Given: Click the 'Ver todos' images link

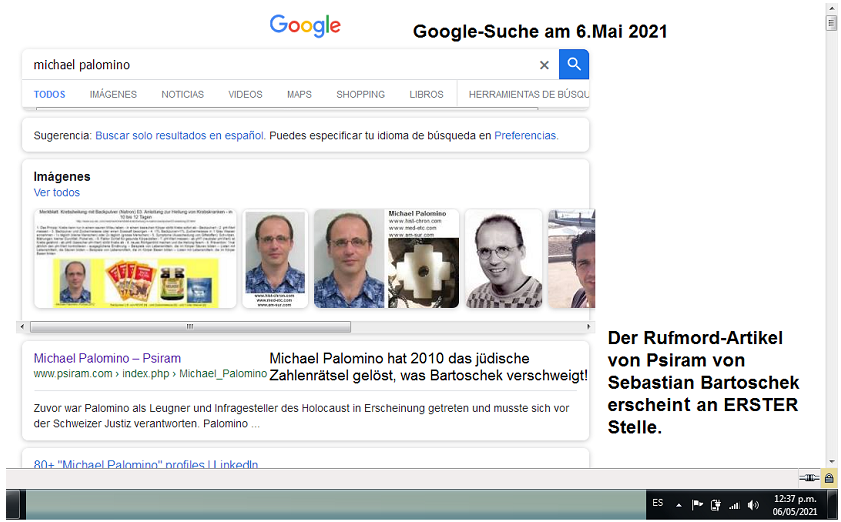Looking at the screenshot, I should 56,192.
